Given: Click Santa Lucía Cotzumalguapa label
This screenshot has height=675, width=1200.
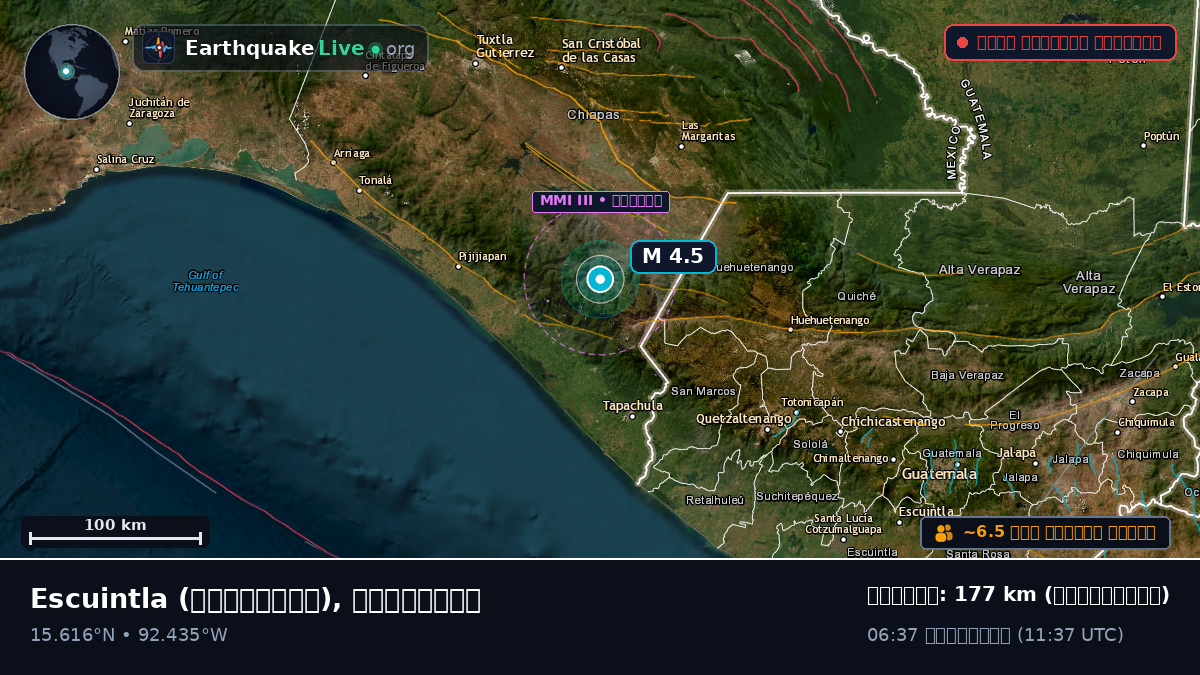Looking at the screenshot, I should pos(844,524).
